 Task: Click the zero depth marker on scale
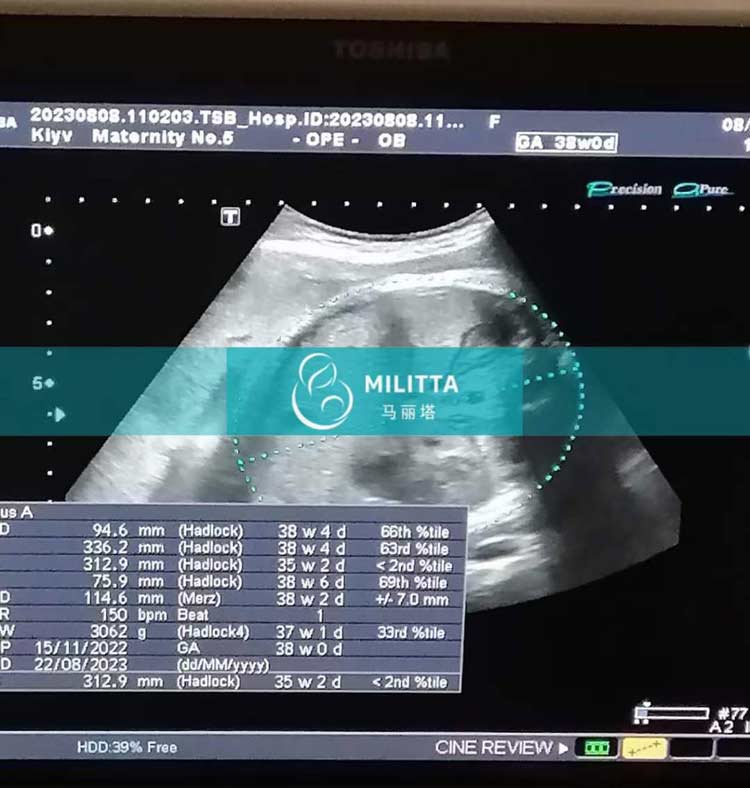[42, 231]
